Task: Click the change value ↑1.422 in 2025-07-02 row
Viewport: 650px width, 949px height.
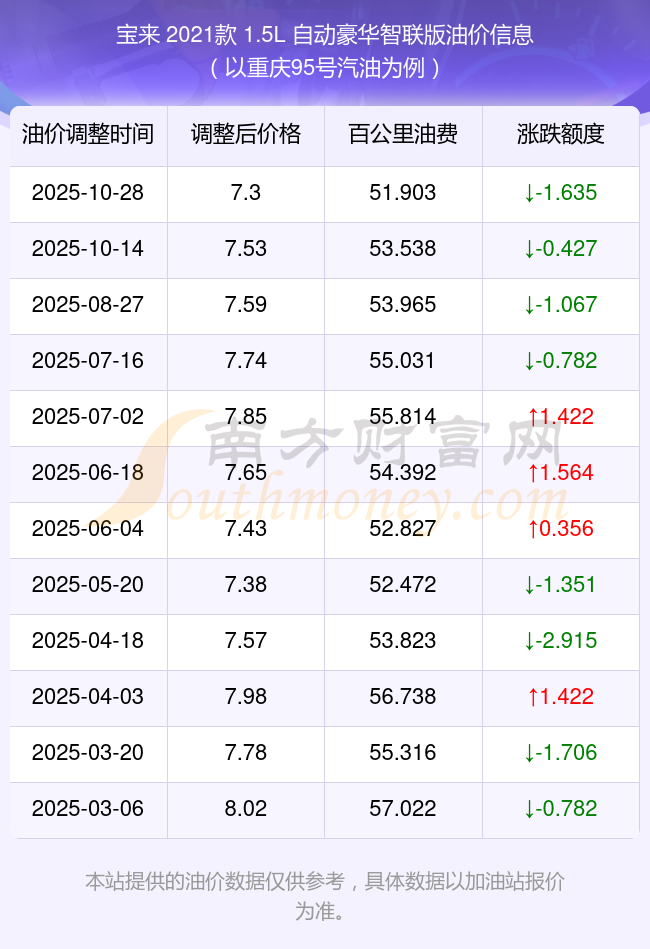Action: coord(560,417)
